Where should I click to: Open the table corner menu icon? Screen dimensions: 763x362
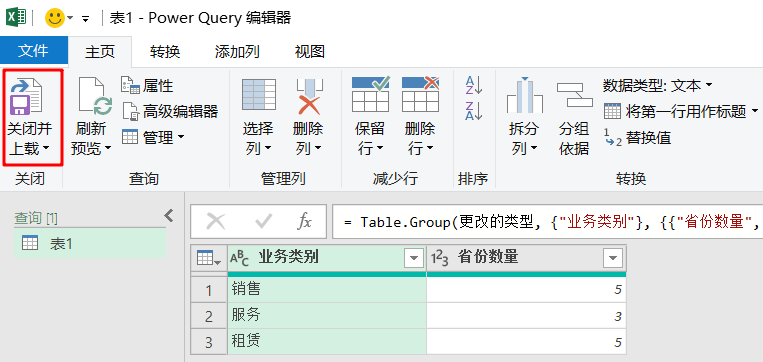pyautogui.click(x=209, y=258)
